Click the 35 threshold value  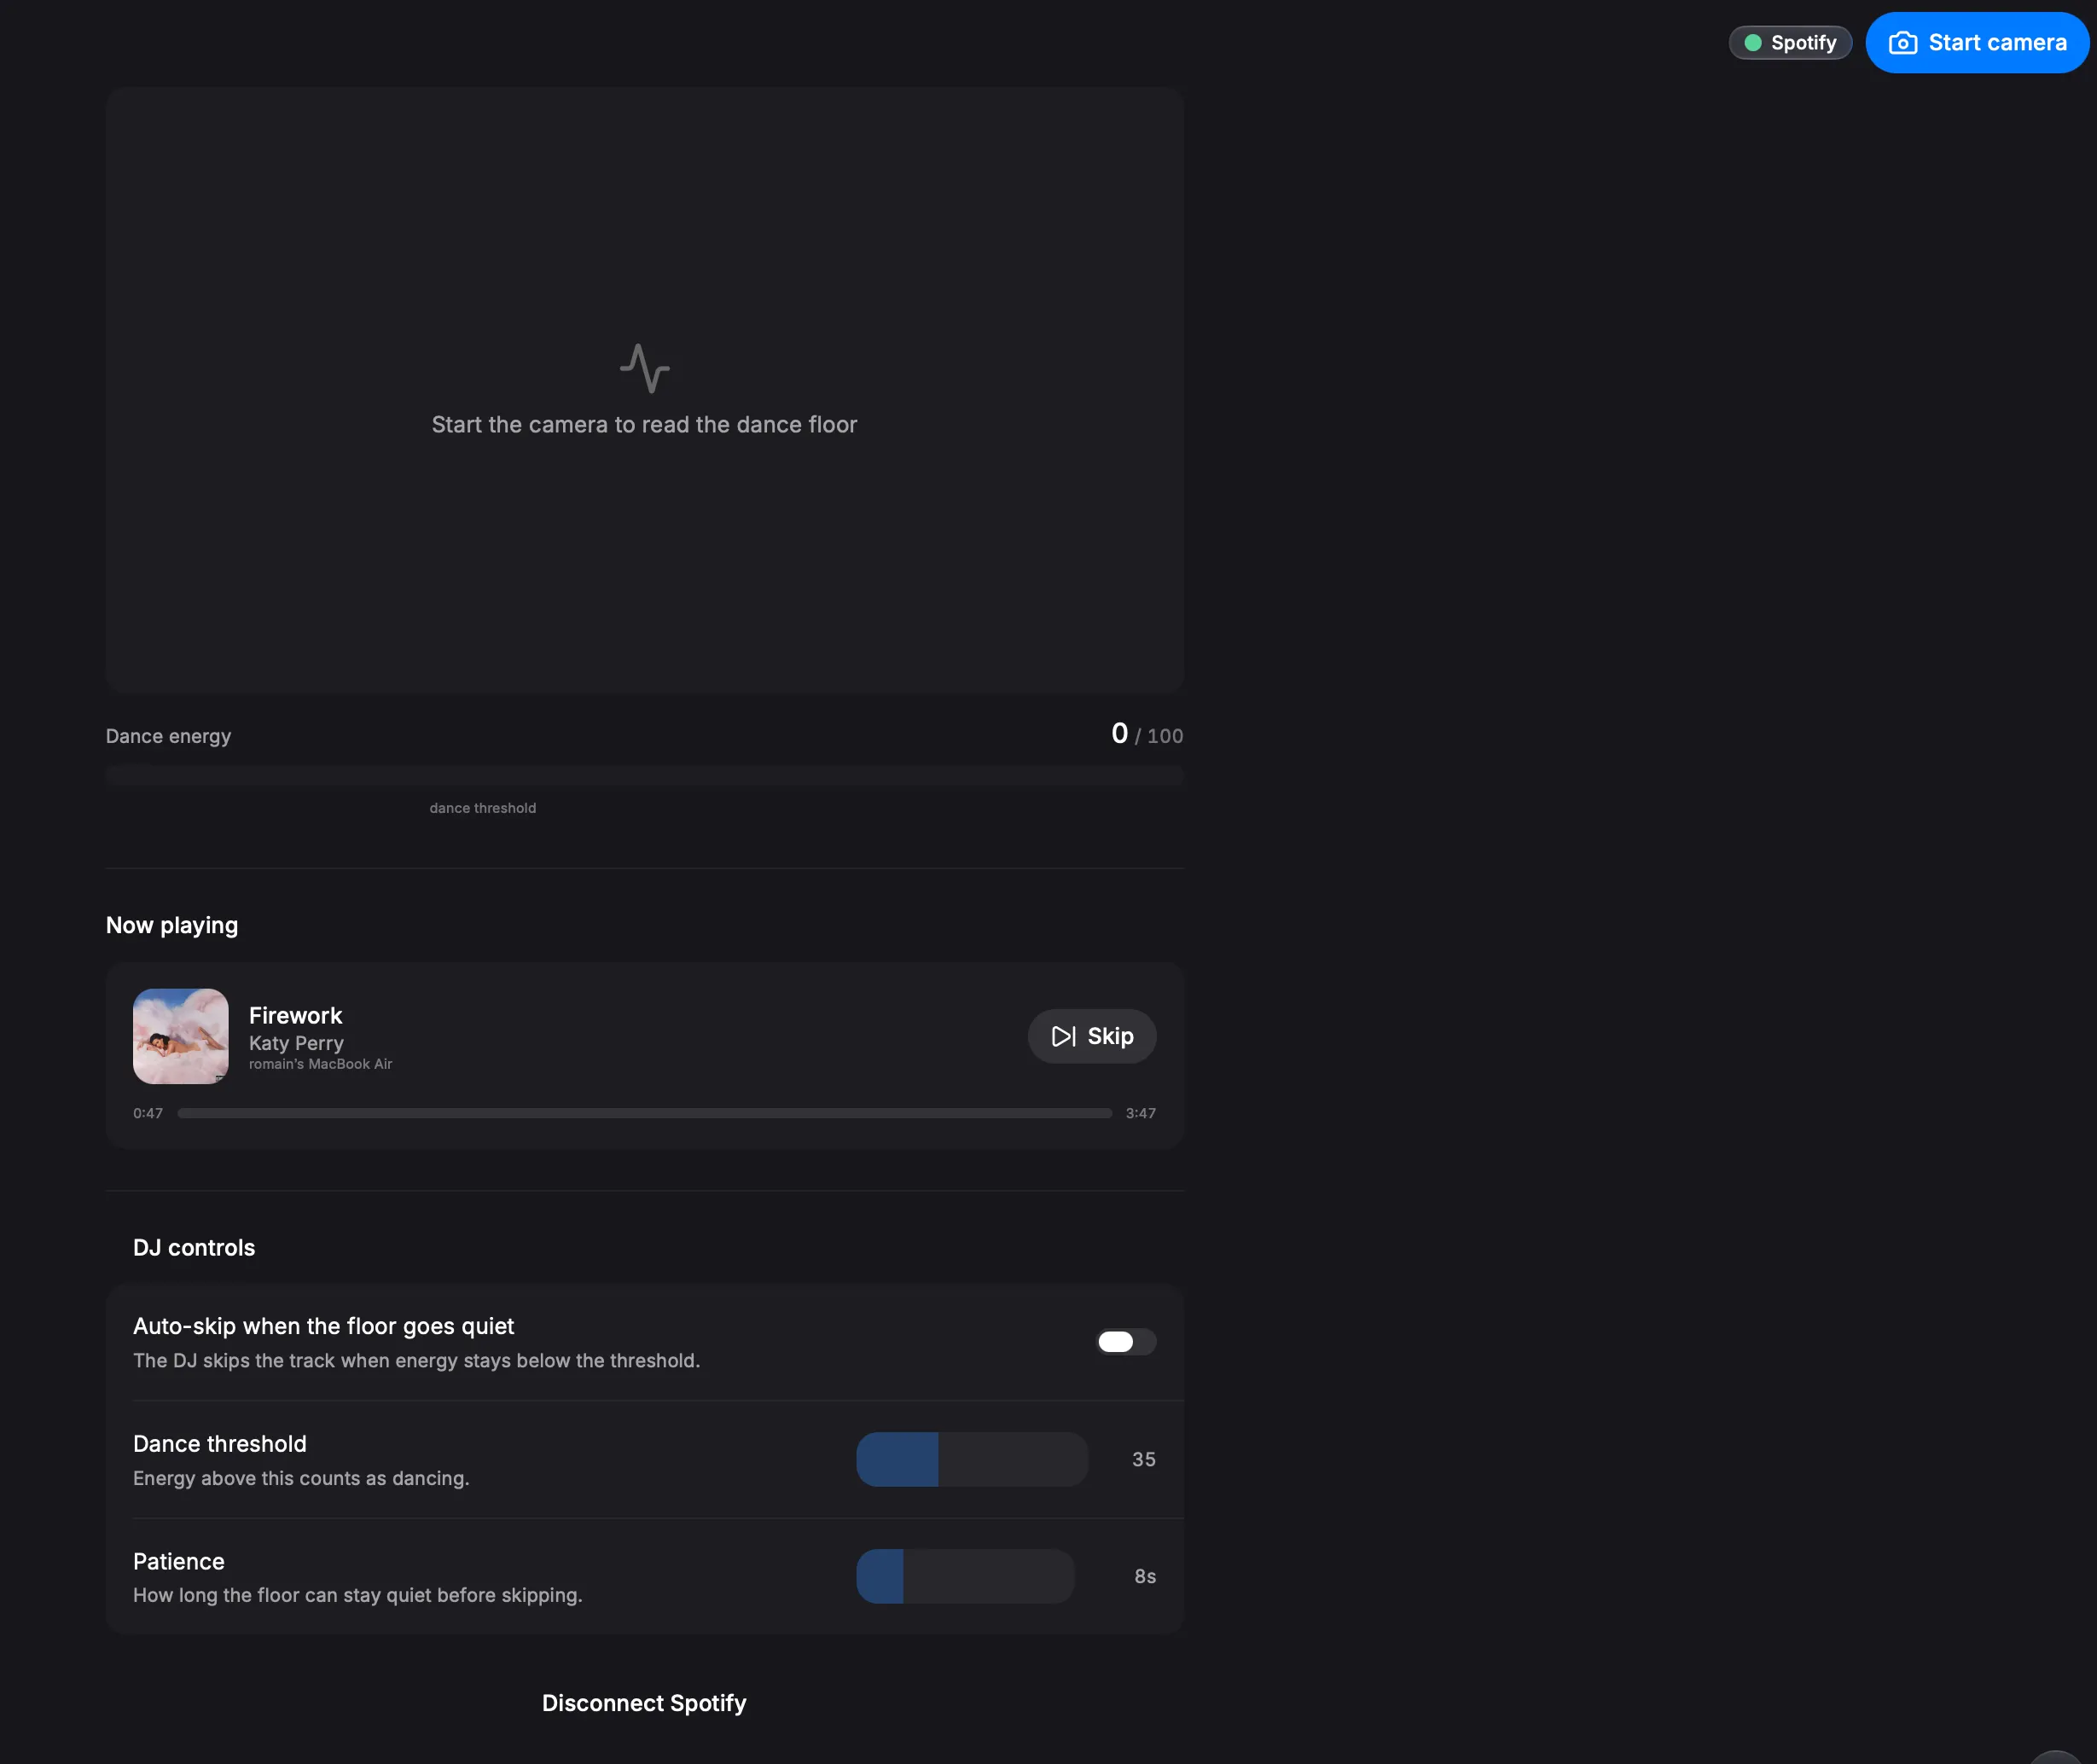click(x=1144, y=1459)
